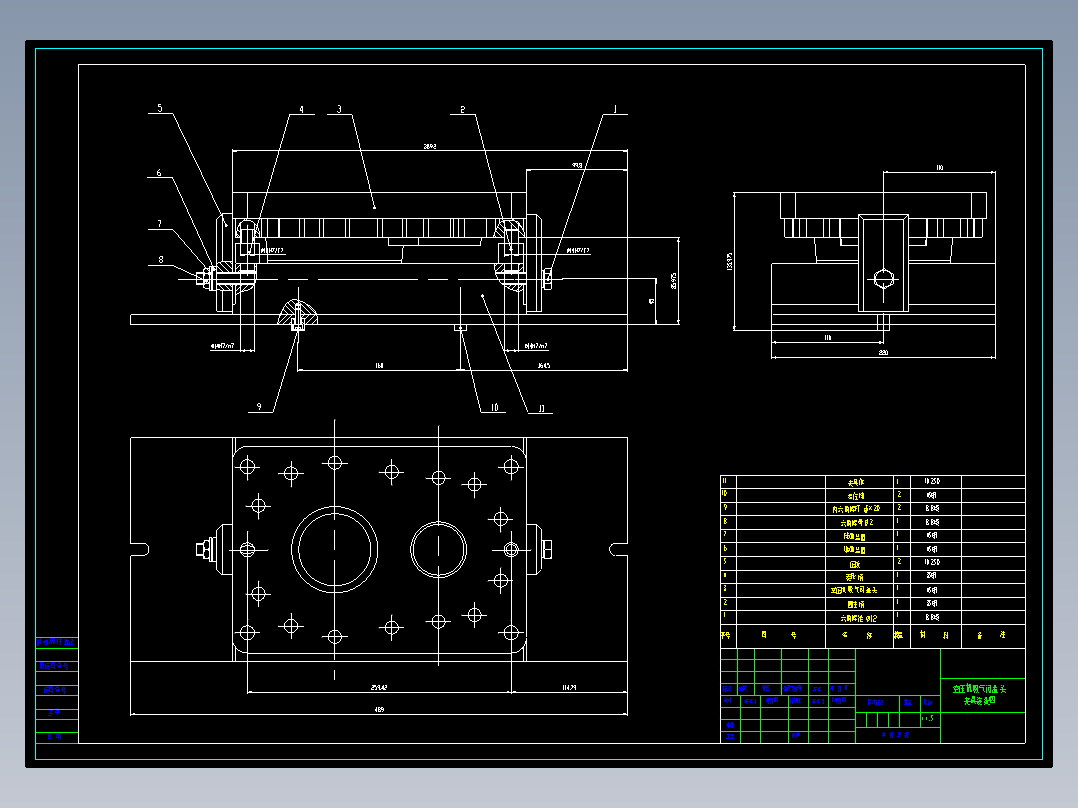Select part callout number 11 label
Viewport: 1078px width, 808px height.
(x=541, y=408)
